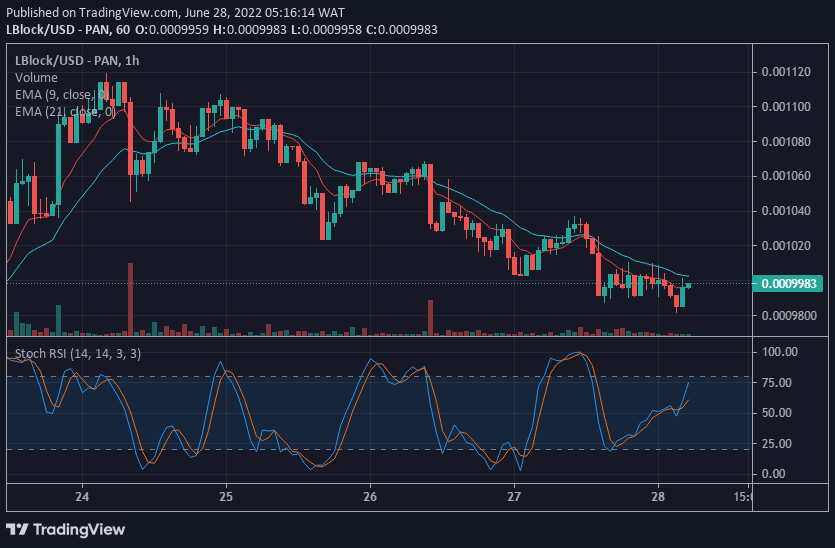Select the EMA (21, close, 0) indicator label

click(65, 112)
